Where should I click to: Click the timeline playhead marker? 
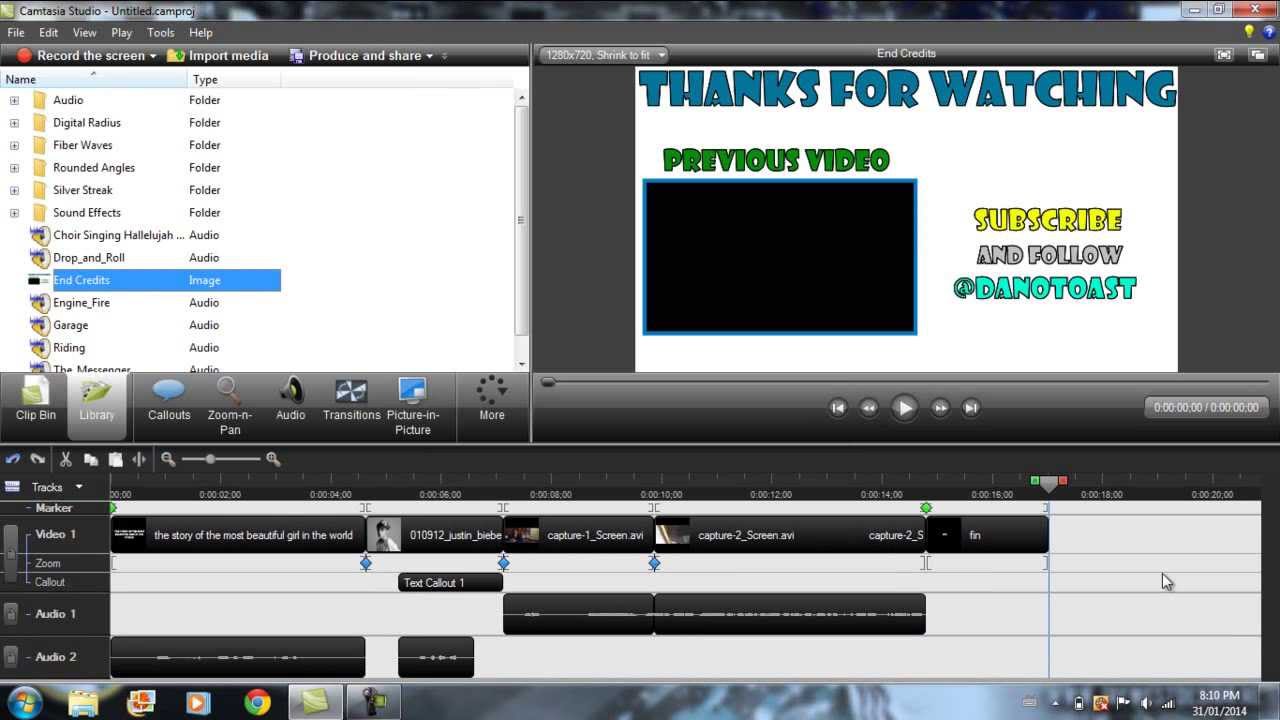pos(1048,483)
